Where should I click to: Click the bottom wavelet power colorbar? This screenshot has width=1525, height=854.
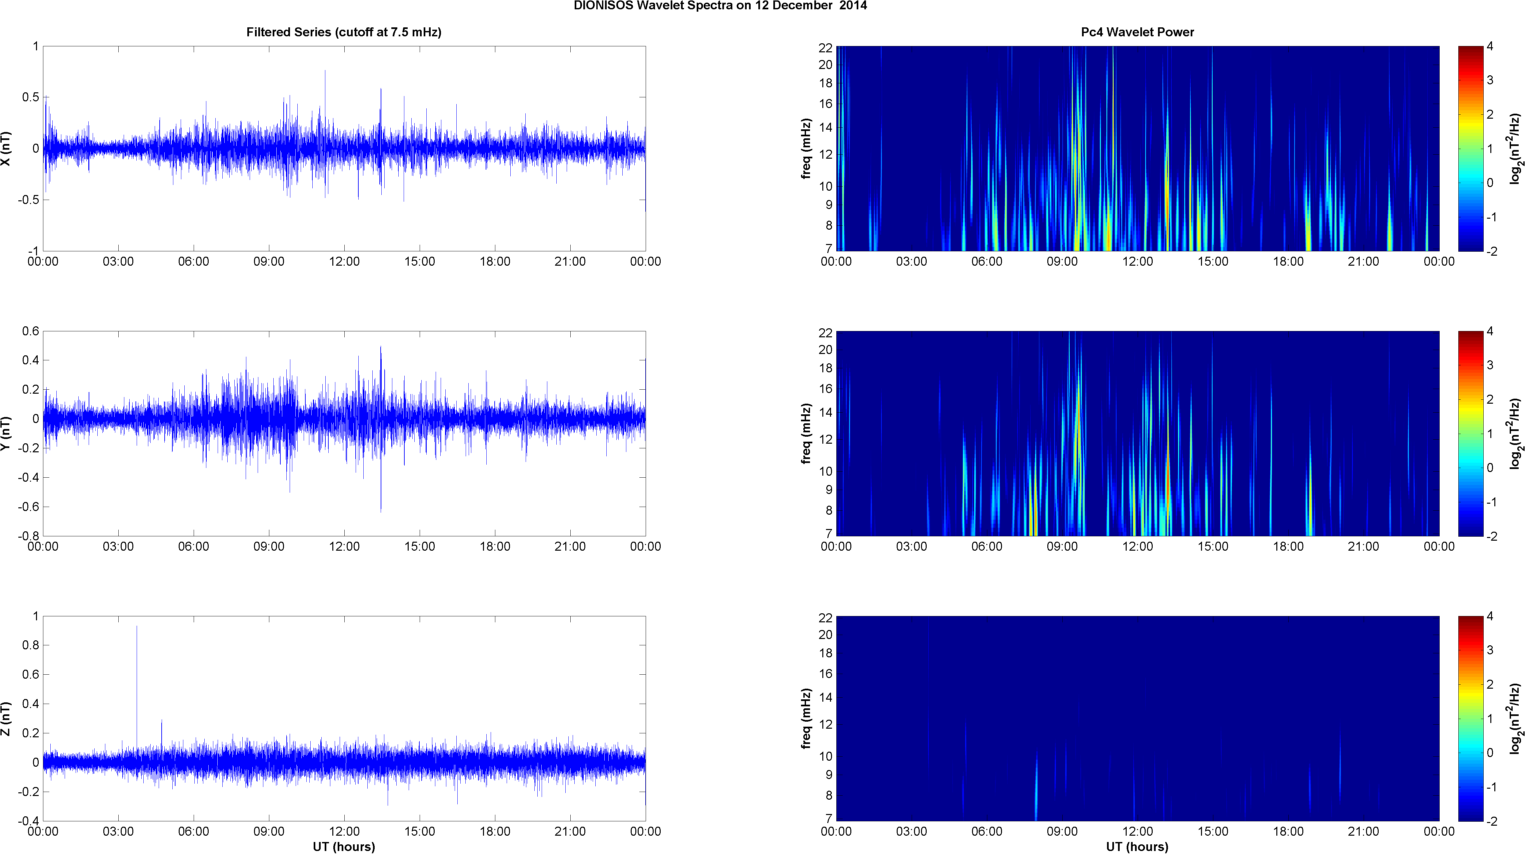(1470, 718)
